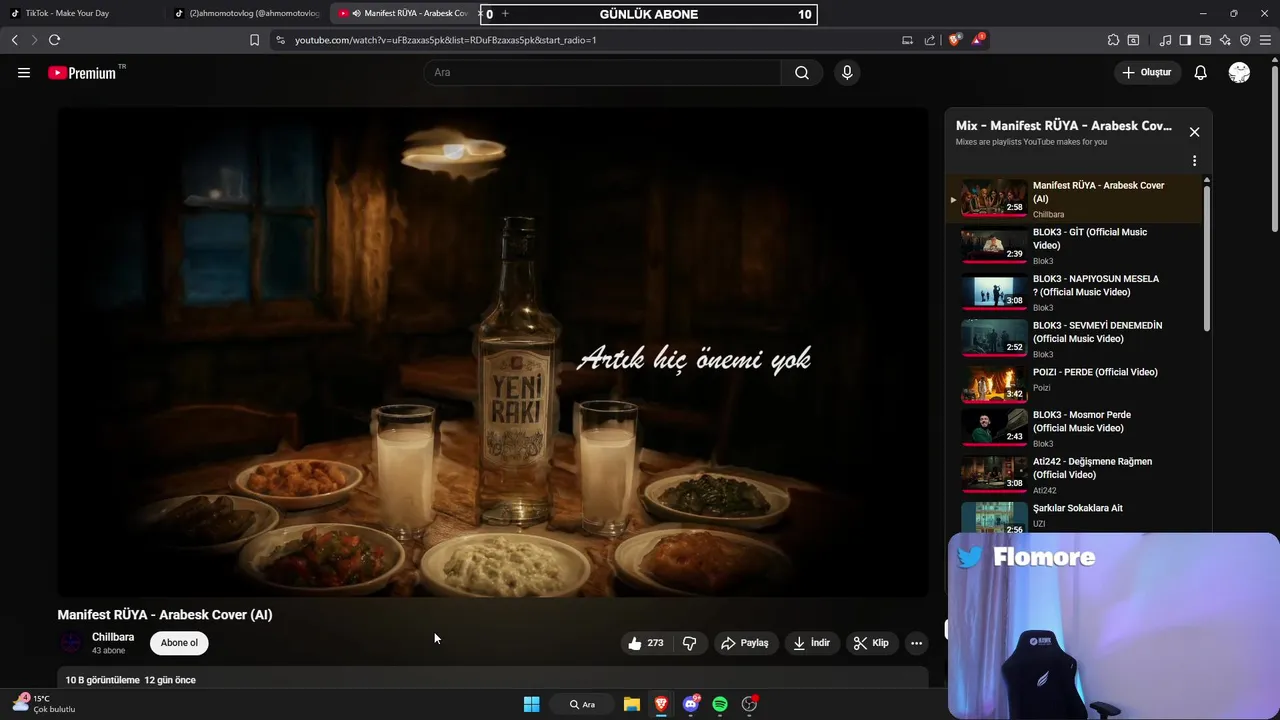Open the Leo AI sparkle icon
Image resolution: width=1280 pixels, height=720 pixels.
click(1225, 40)
